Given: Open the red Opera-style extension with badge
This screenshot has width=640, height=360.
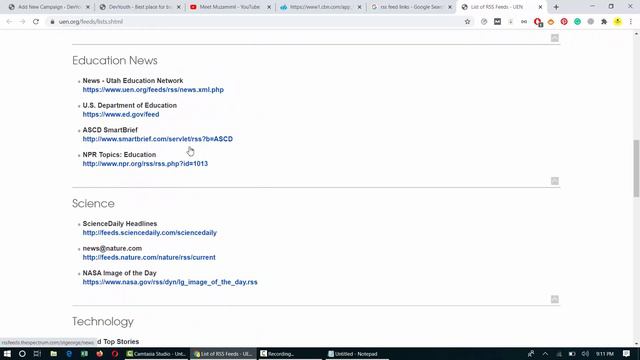Looking at the screenshot, I should (538, 22).
